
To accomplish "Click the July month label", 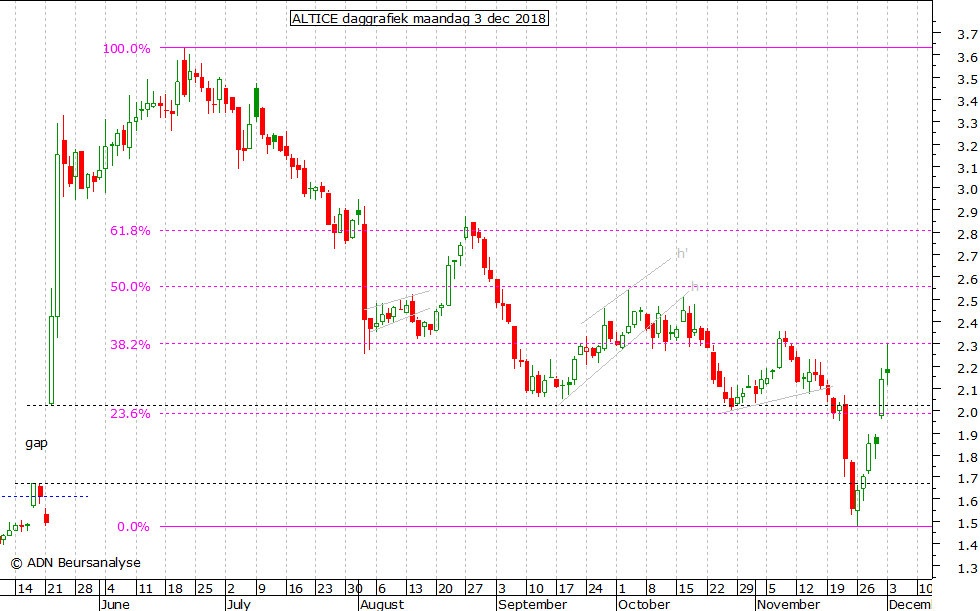I will pos(238,604).
